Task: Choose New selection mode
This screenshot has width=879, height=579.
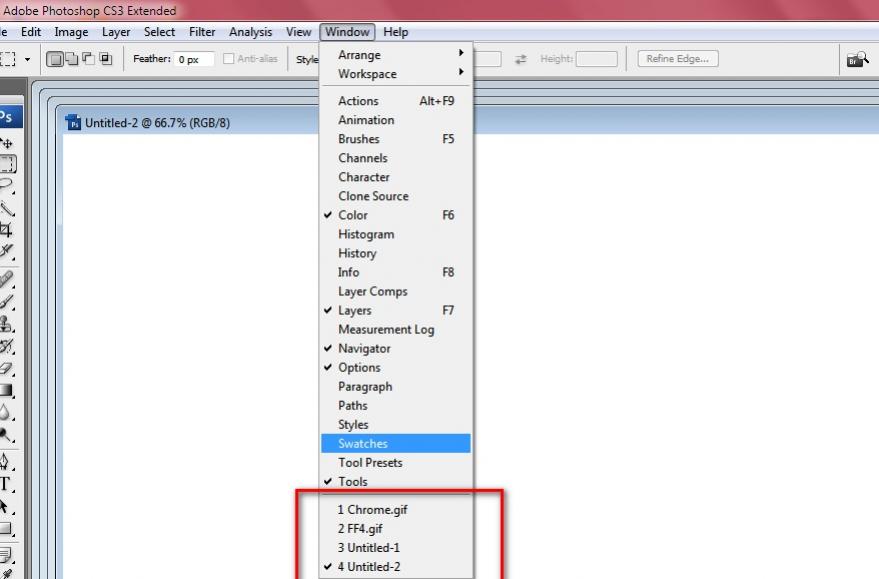Action: click(54, 59)
